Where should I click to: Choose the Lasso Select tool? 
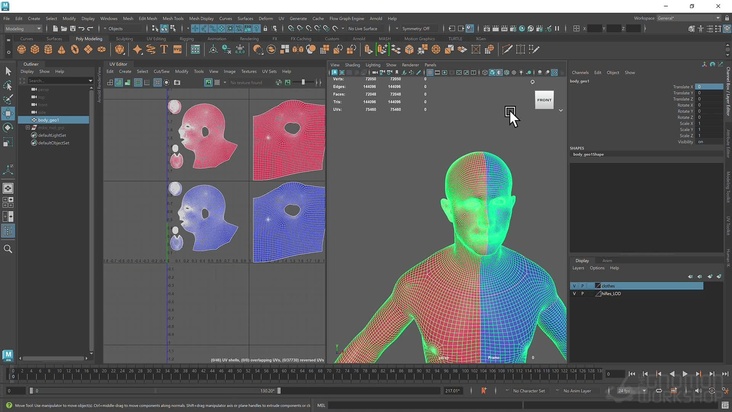pos(8,85)
